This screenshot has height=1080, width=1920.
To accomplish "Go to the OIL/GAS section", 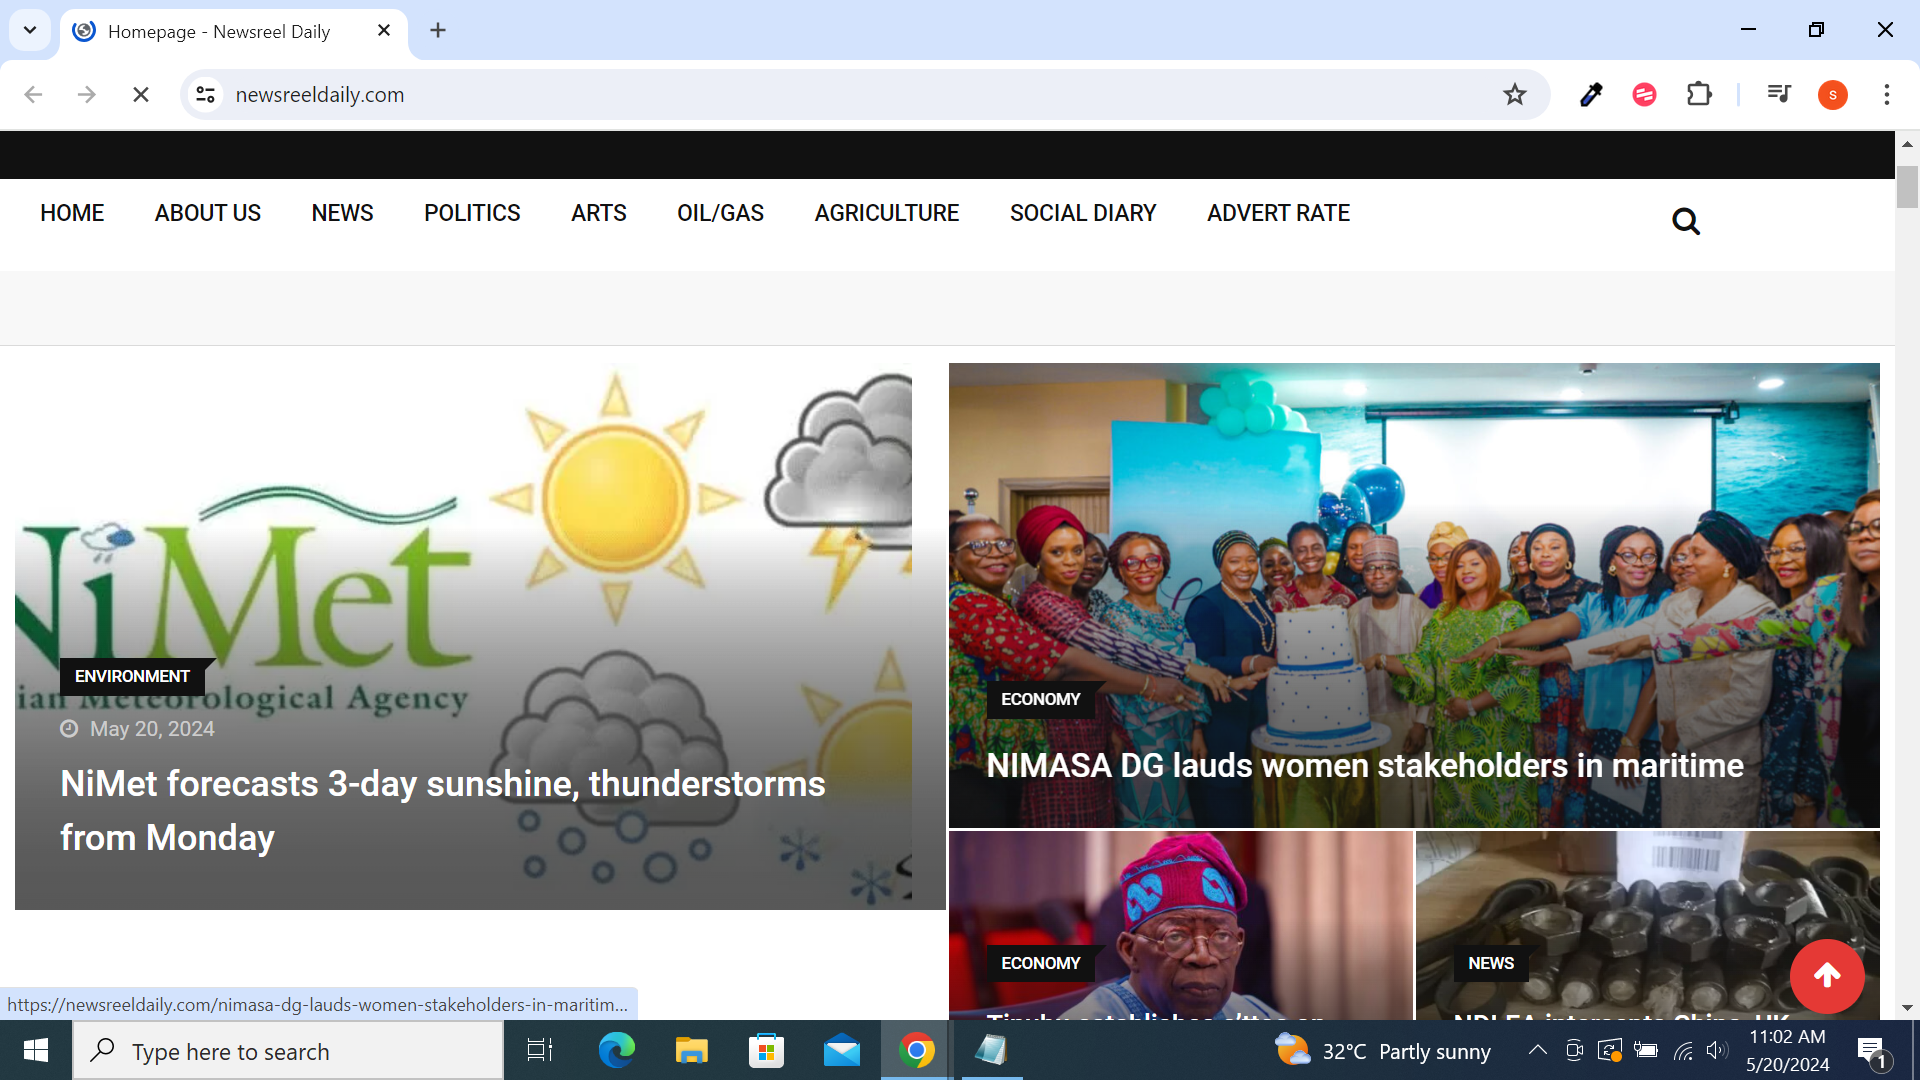I will point(720,213).
